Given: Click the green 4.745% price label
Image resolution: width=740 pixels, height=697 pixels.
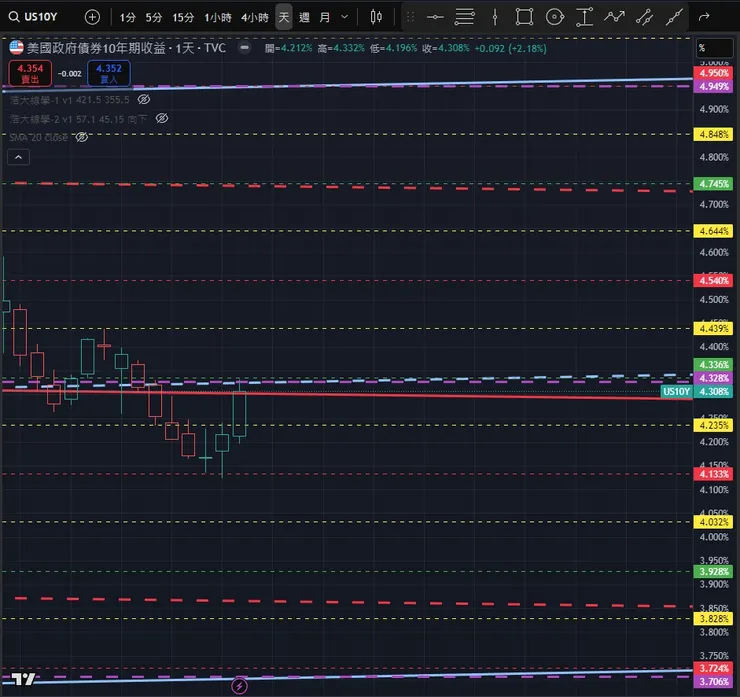Looking at the screenshot, I should tap(713, 184).
